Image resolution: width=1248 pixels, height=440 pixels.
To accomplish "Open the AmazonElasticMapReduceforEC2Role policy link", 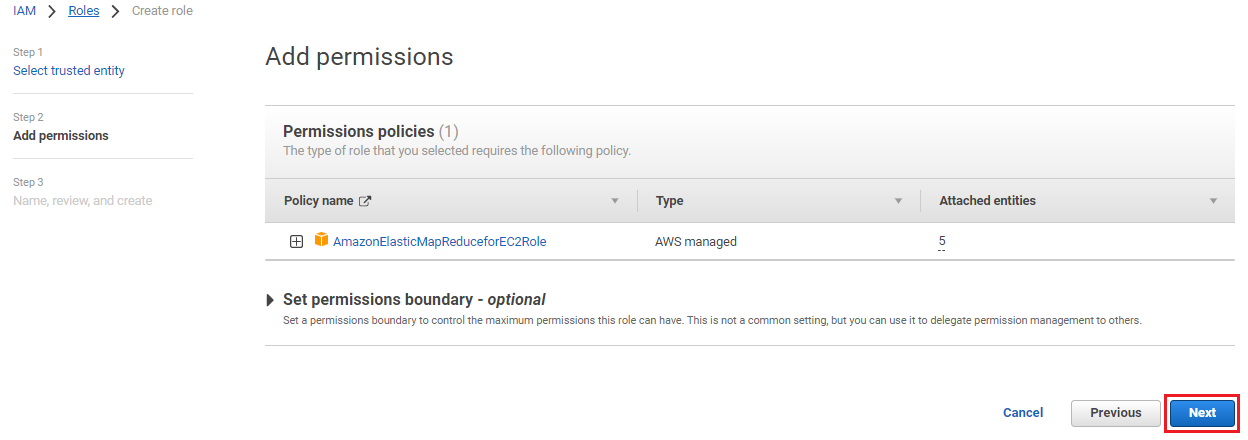I will click(x=440, y=241).
